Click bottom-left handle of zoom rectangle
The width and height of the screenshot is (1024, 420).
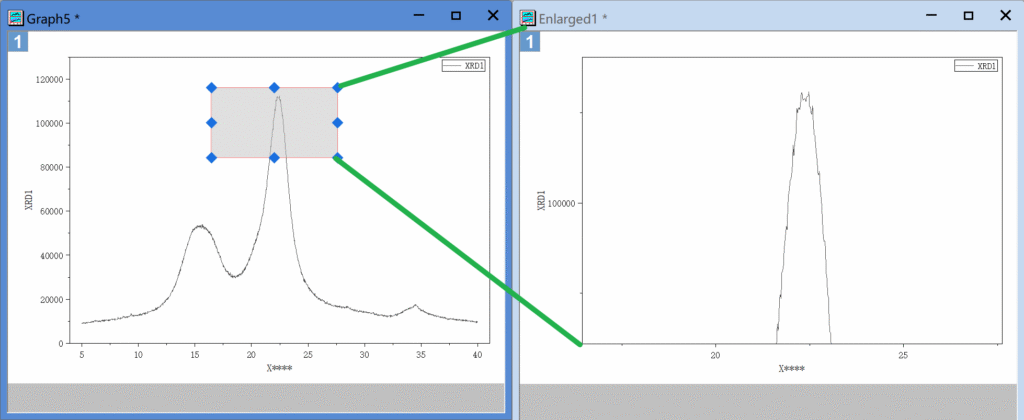[211, 157]
